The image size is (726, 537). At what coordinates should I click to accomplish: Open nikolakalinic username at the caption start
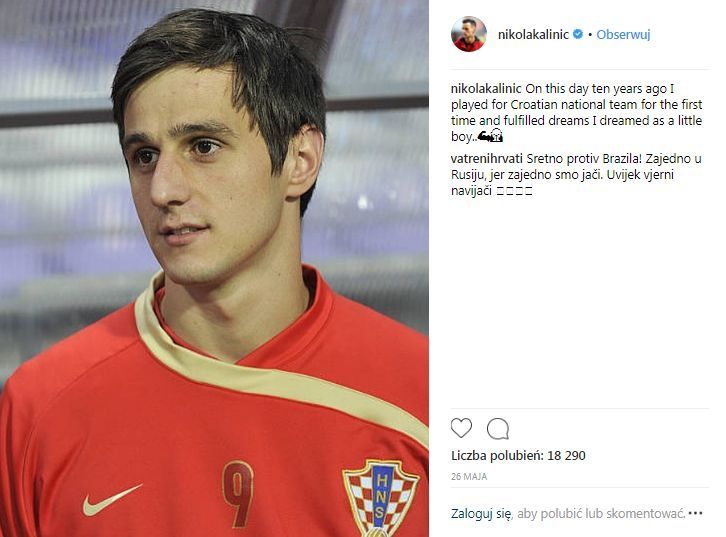(486, 88)
